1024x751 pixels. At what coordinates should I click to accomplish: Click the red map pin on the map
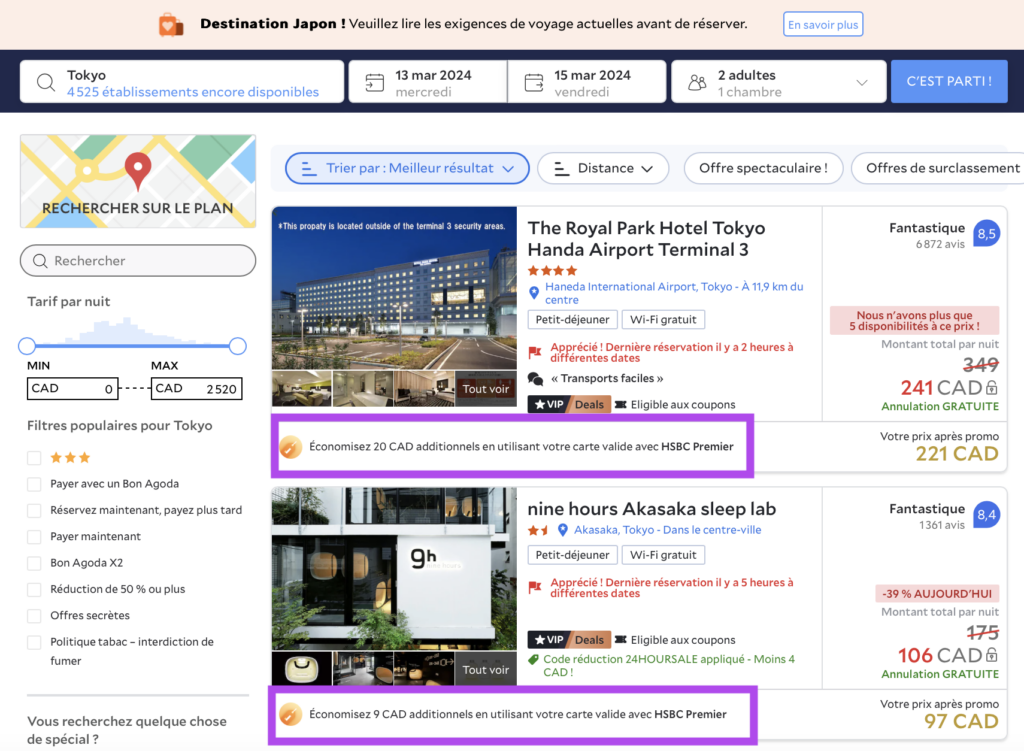137,171
